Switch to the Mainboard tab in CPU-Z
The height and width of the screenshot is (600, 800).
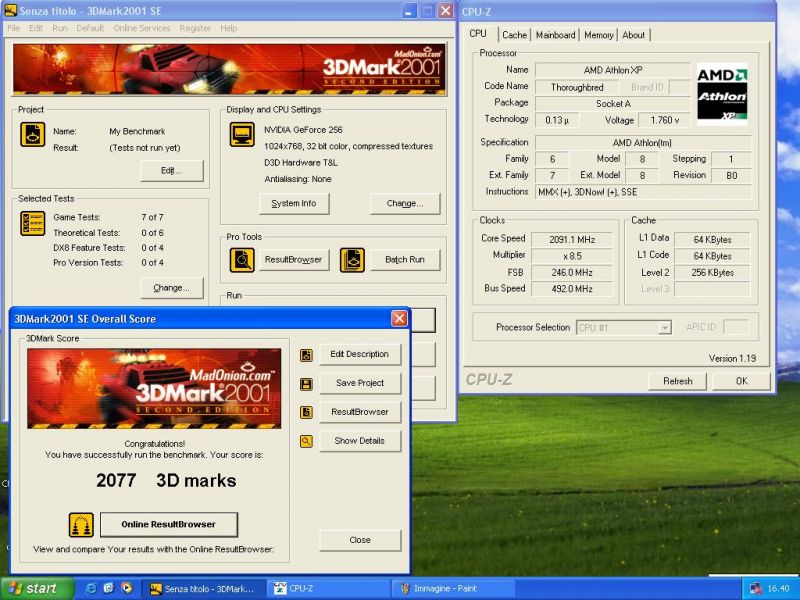point(556,35)
